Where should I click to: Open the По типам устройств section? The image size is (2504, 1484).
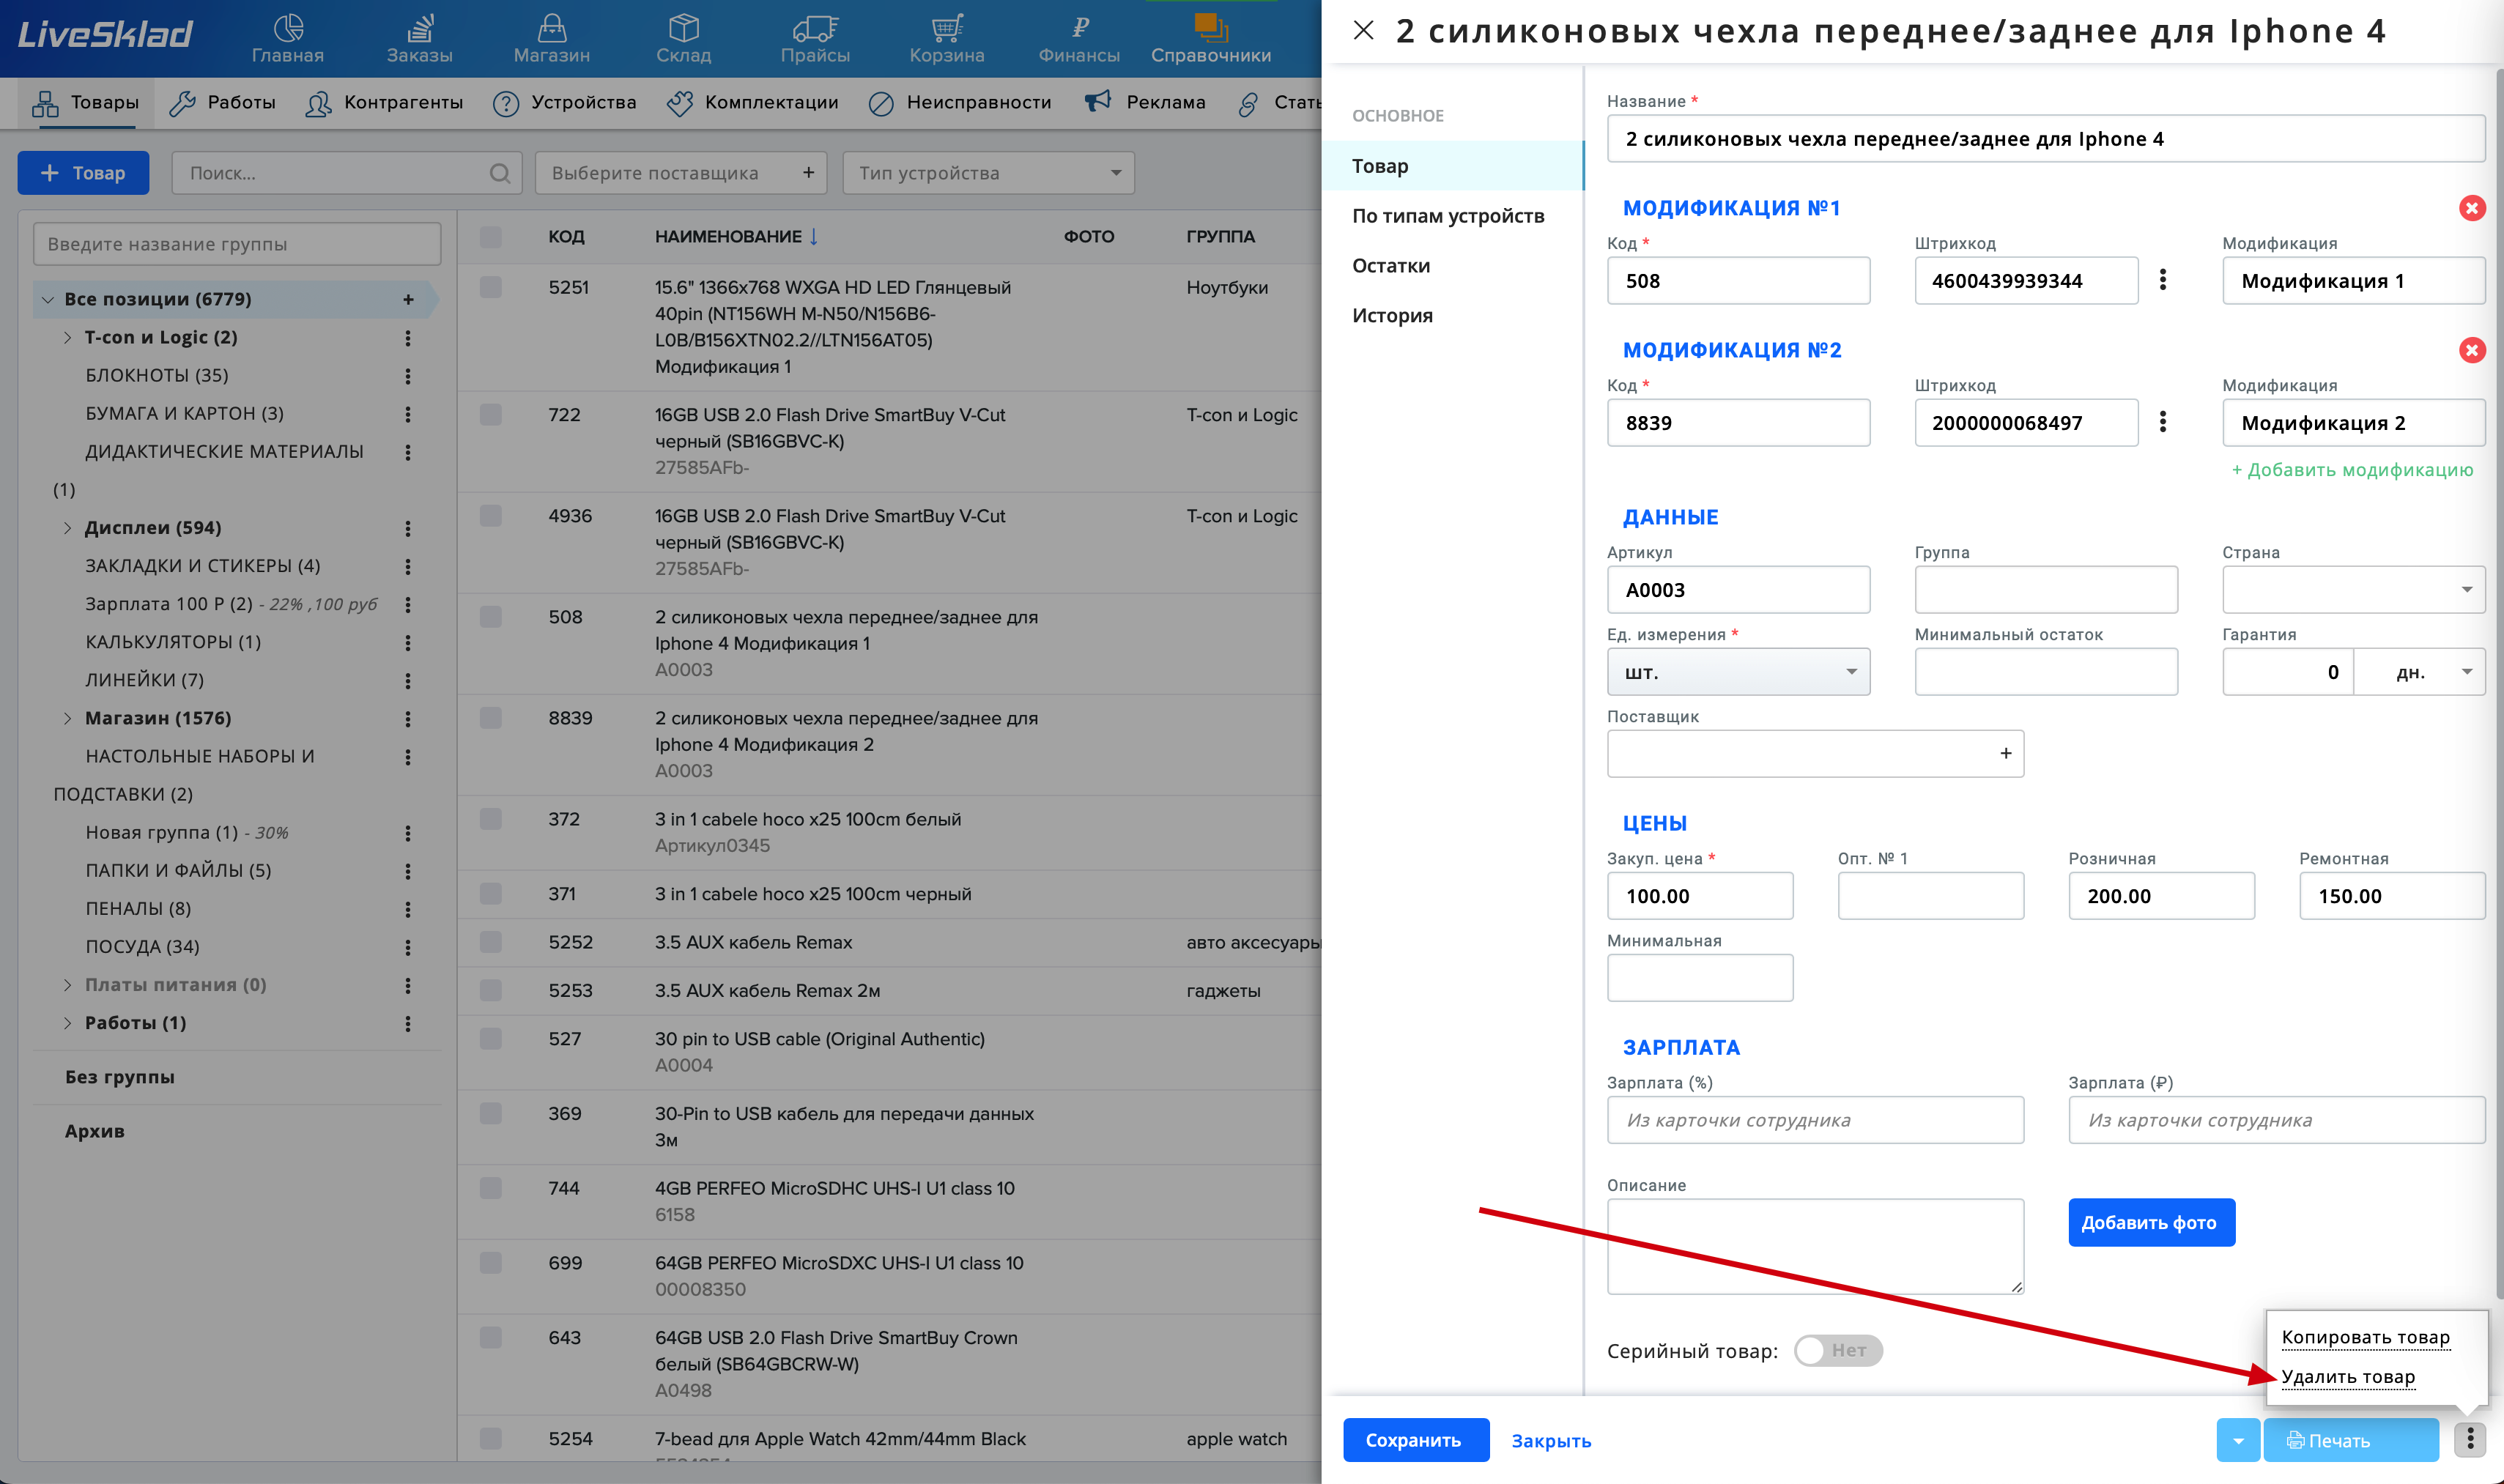(x=1448, y=216)
